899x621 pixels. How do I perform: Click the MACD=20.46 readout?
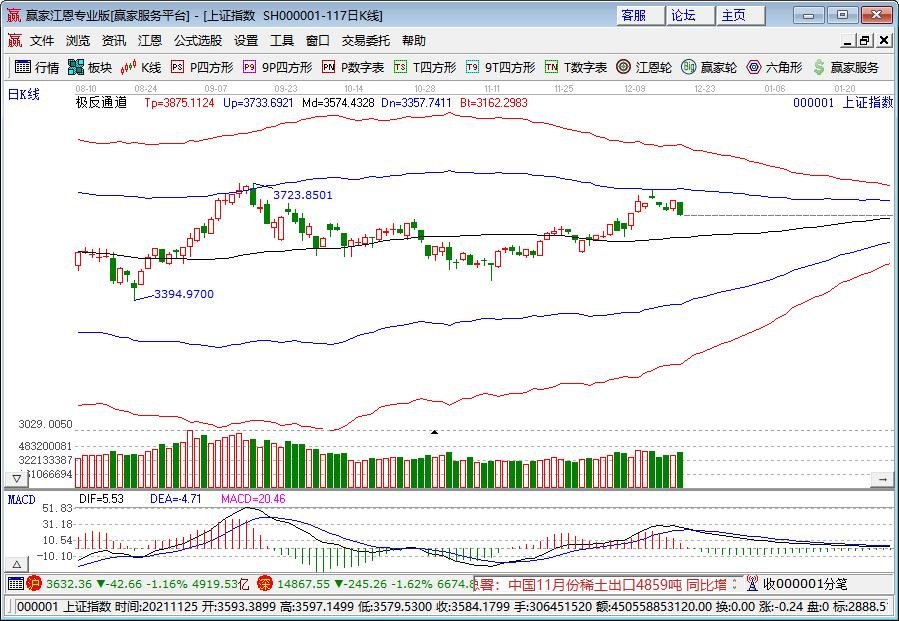[253, 499]
